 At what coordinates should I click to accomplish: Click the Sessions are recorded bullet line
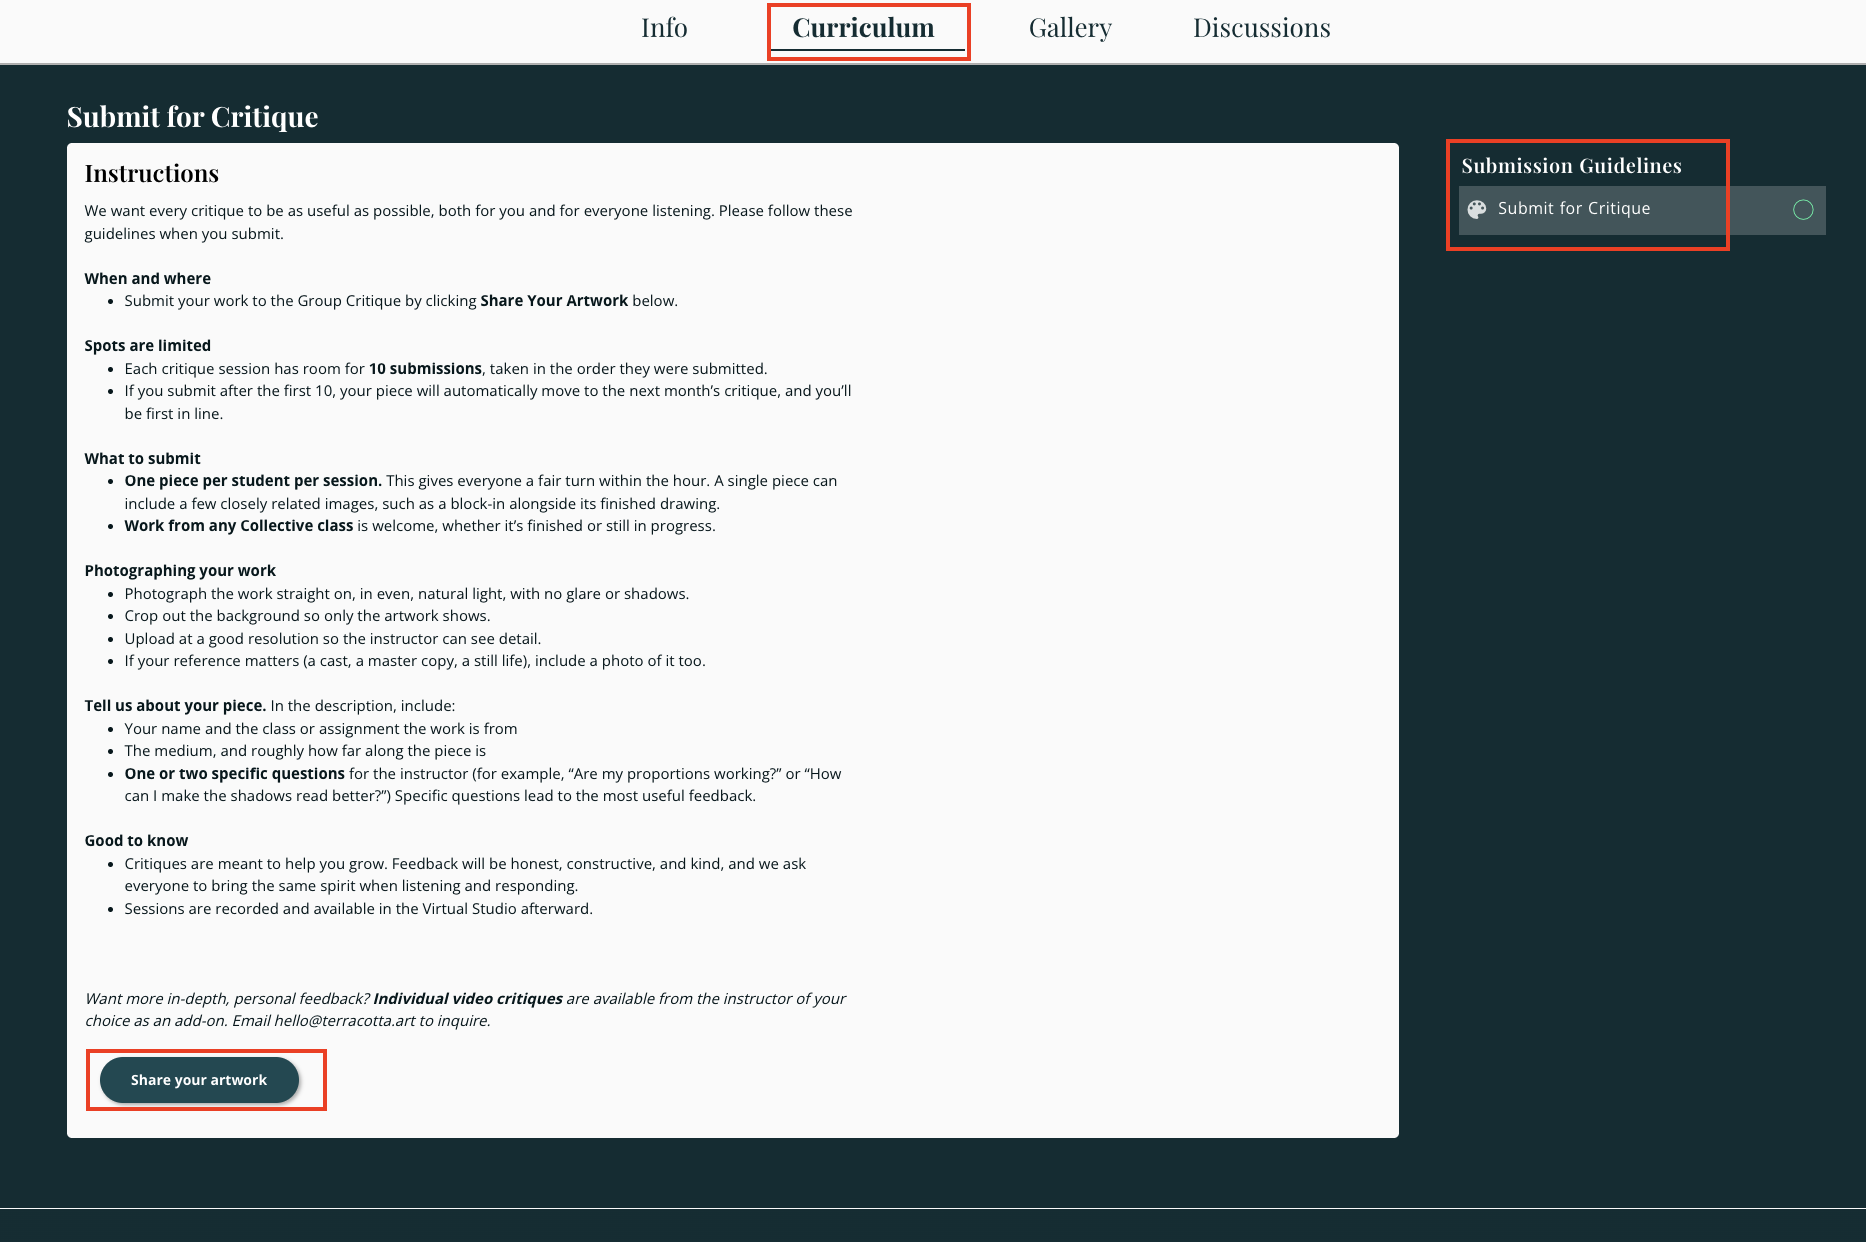(358, 909)
